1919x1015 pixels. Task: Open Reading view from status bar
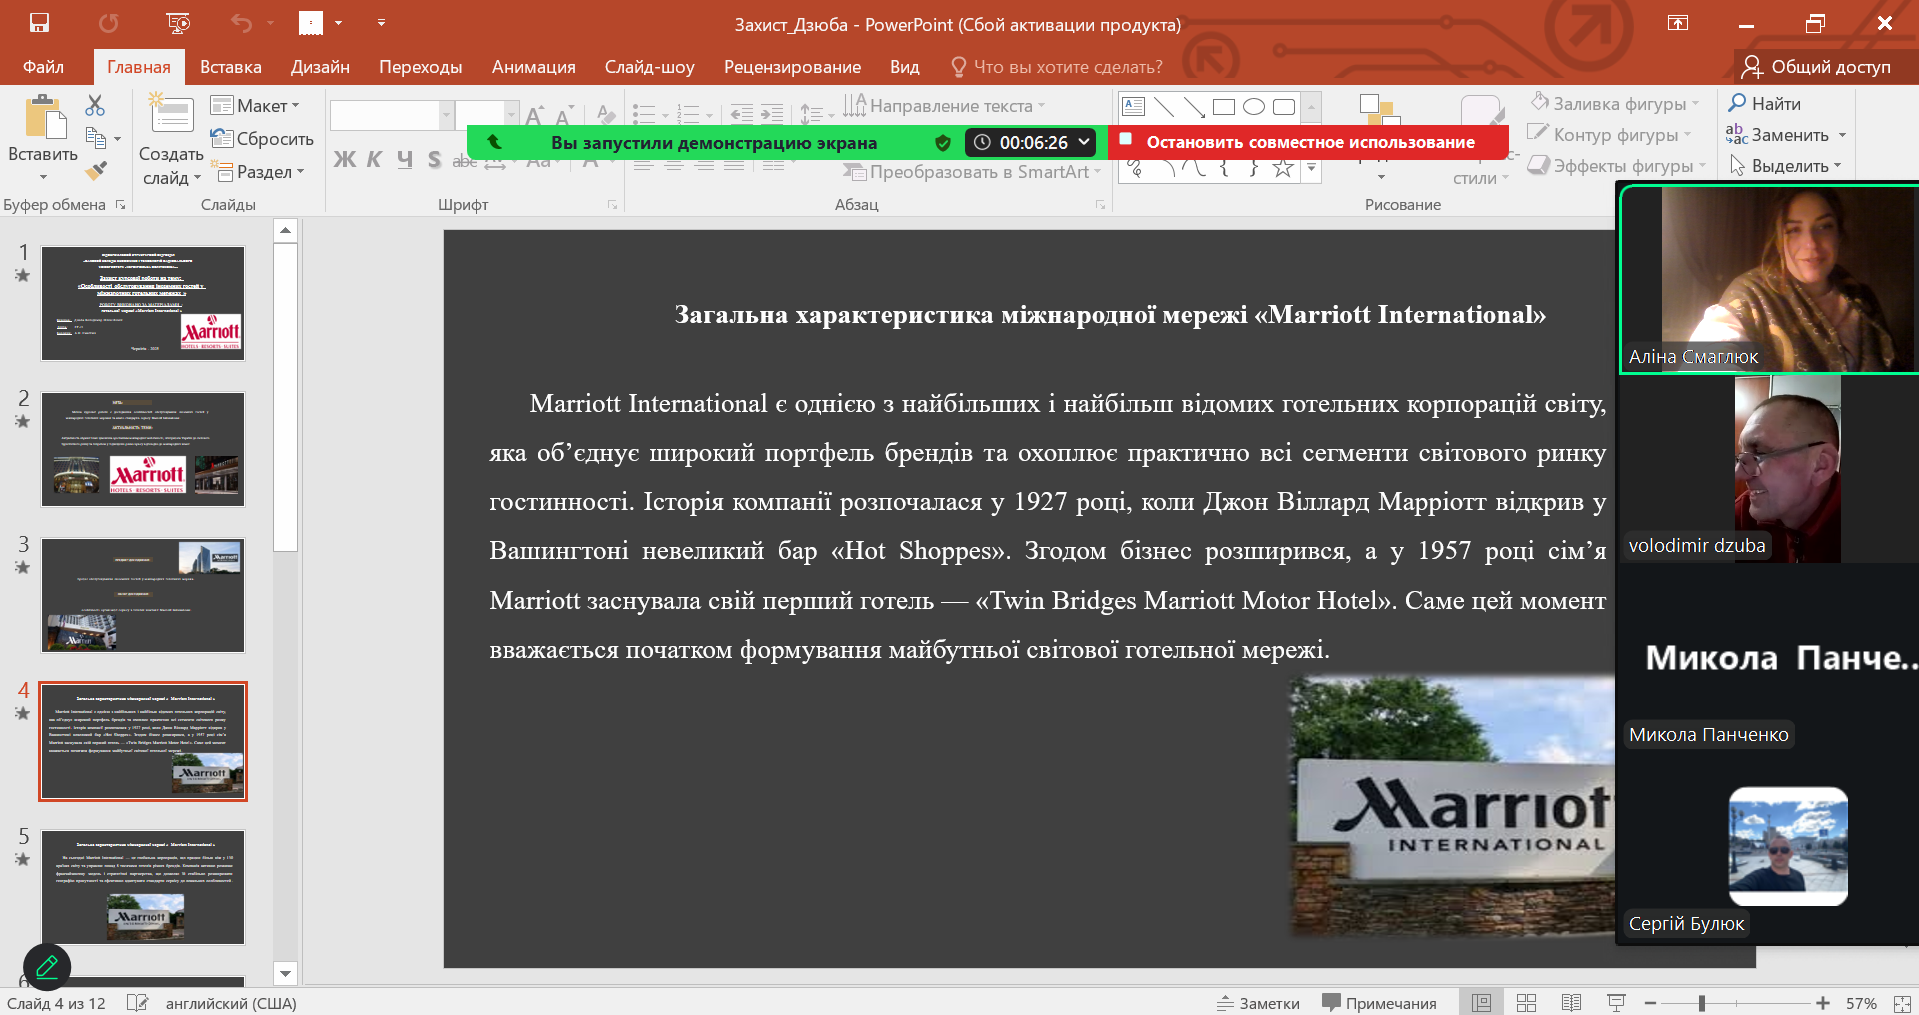[1571, 1003]
